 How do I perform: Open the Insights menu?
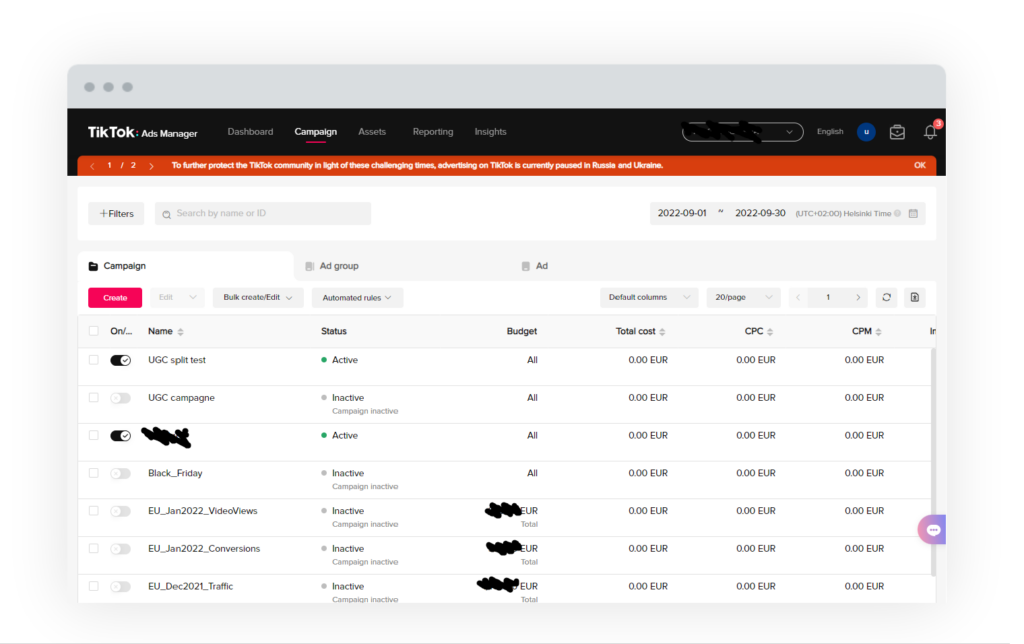(490, 132)
